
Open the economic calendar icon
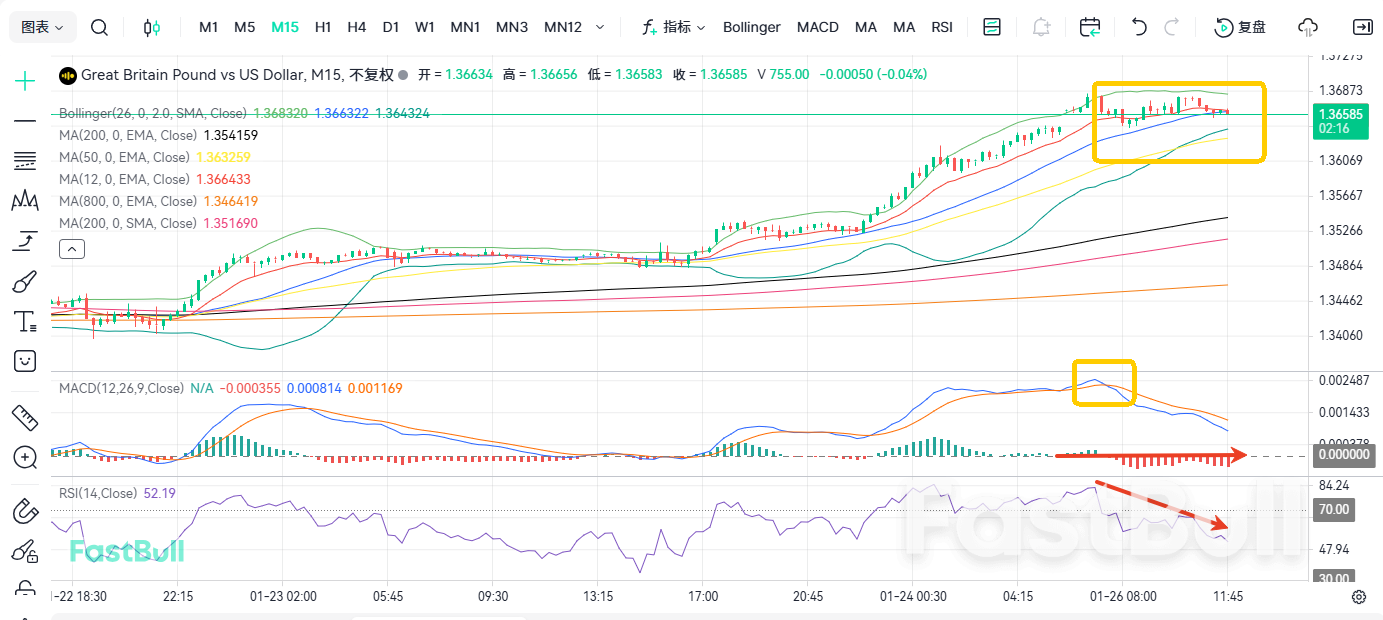pos(1089,27)
